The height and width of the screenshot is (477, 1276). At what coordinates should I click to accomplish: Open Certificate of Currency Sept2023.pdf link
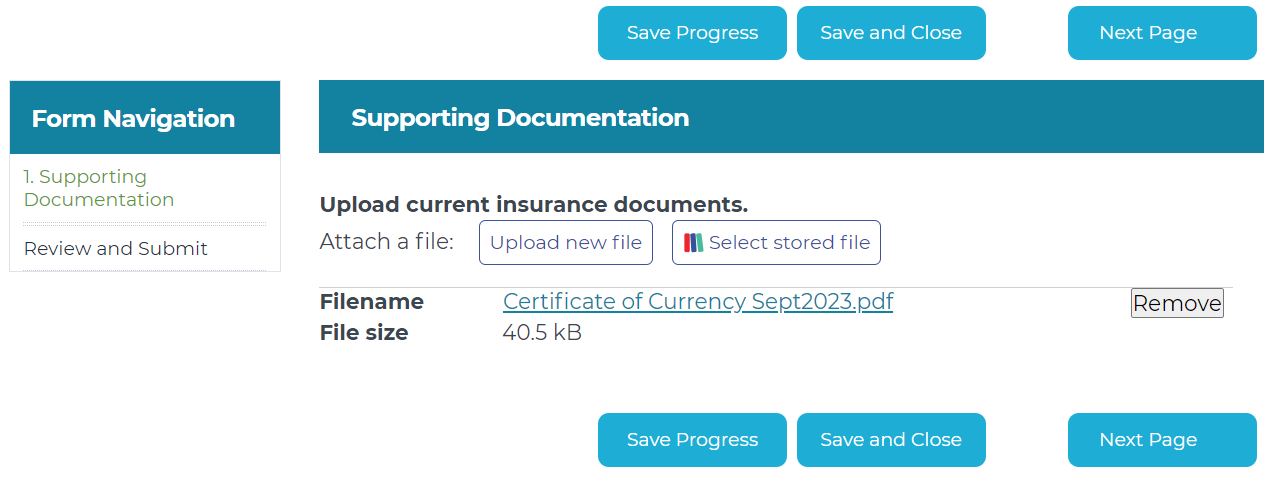click(x=698, y=302)
